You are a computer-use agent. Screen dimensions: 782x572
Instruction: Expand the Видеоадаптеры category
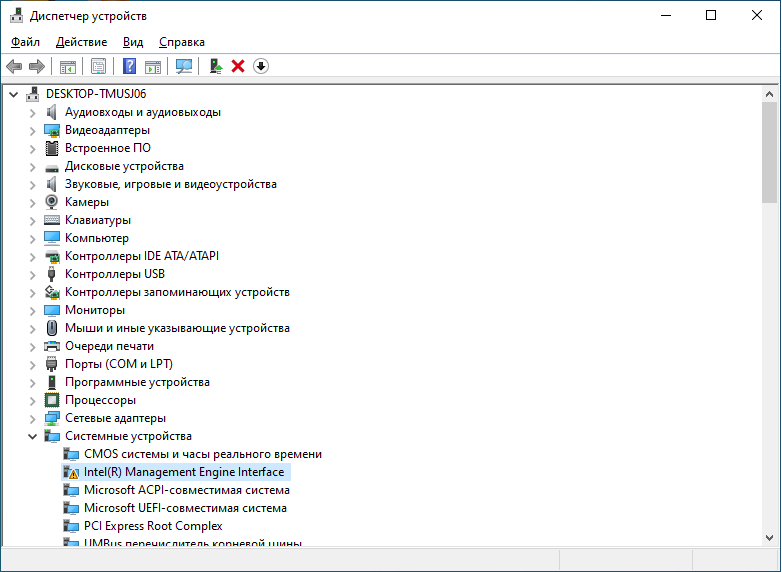32,131
